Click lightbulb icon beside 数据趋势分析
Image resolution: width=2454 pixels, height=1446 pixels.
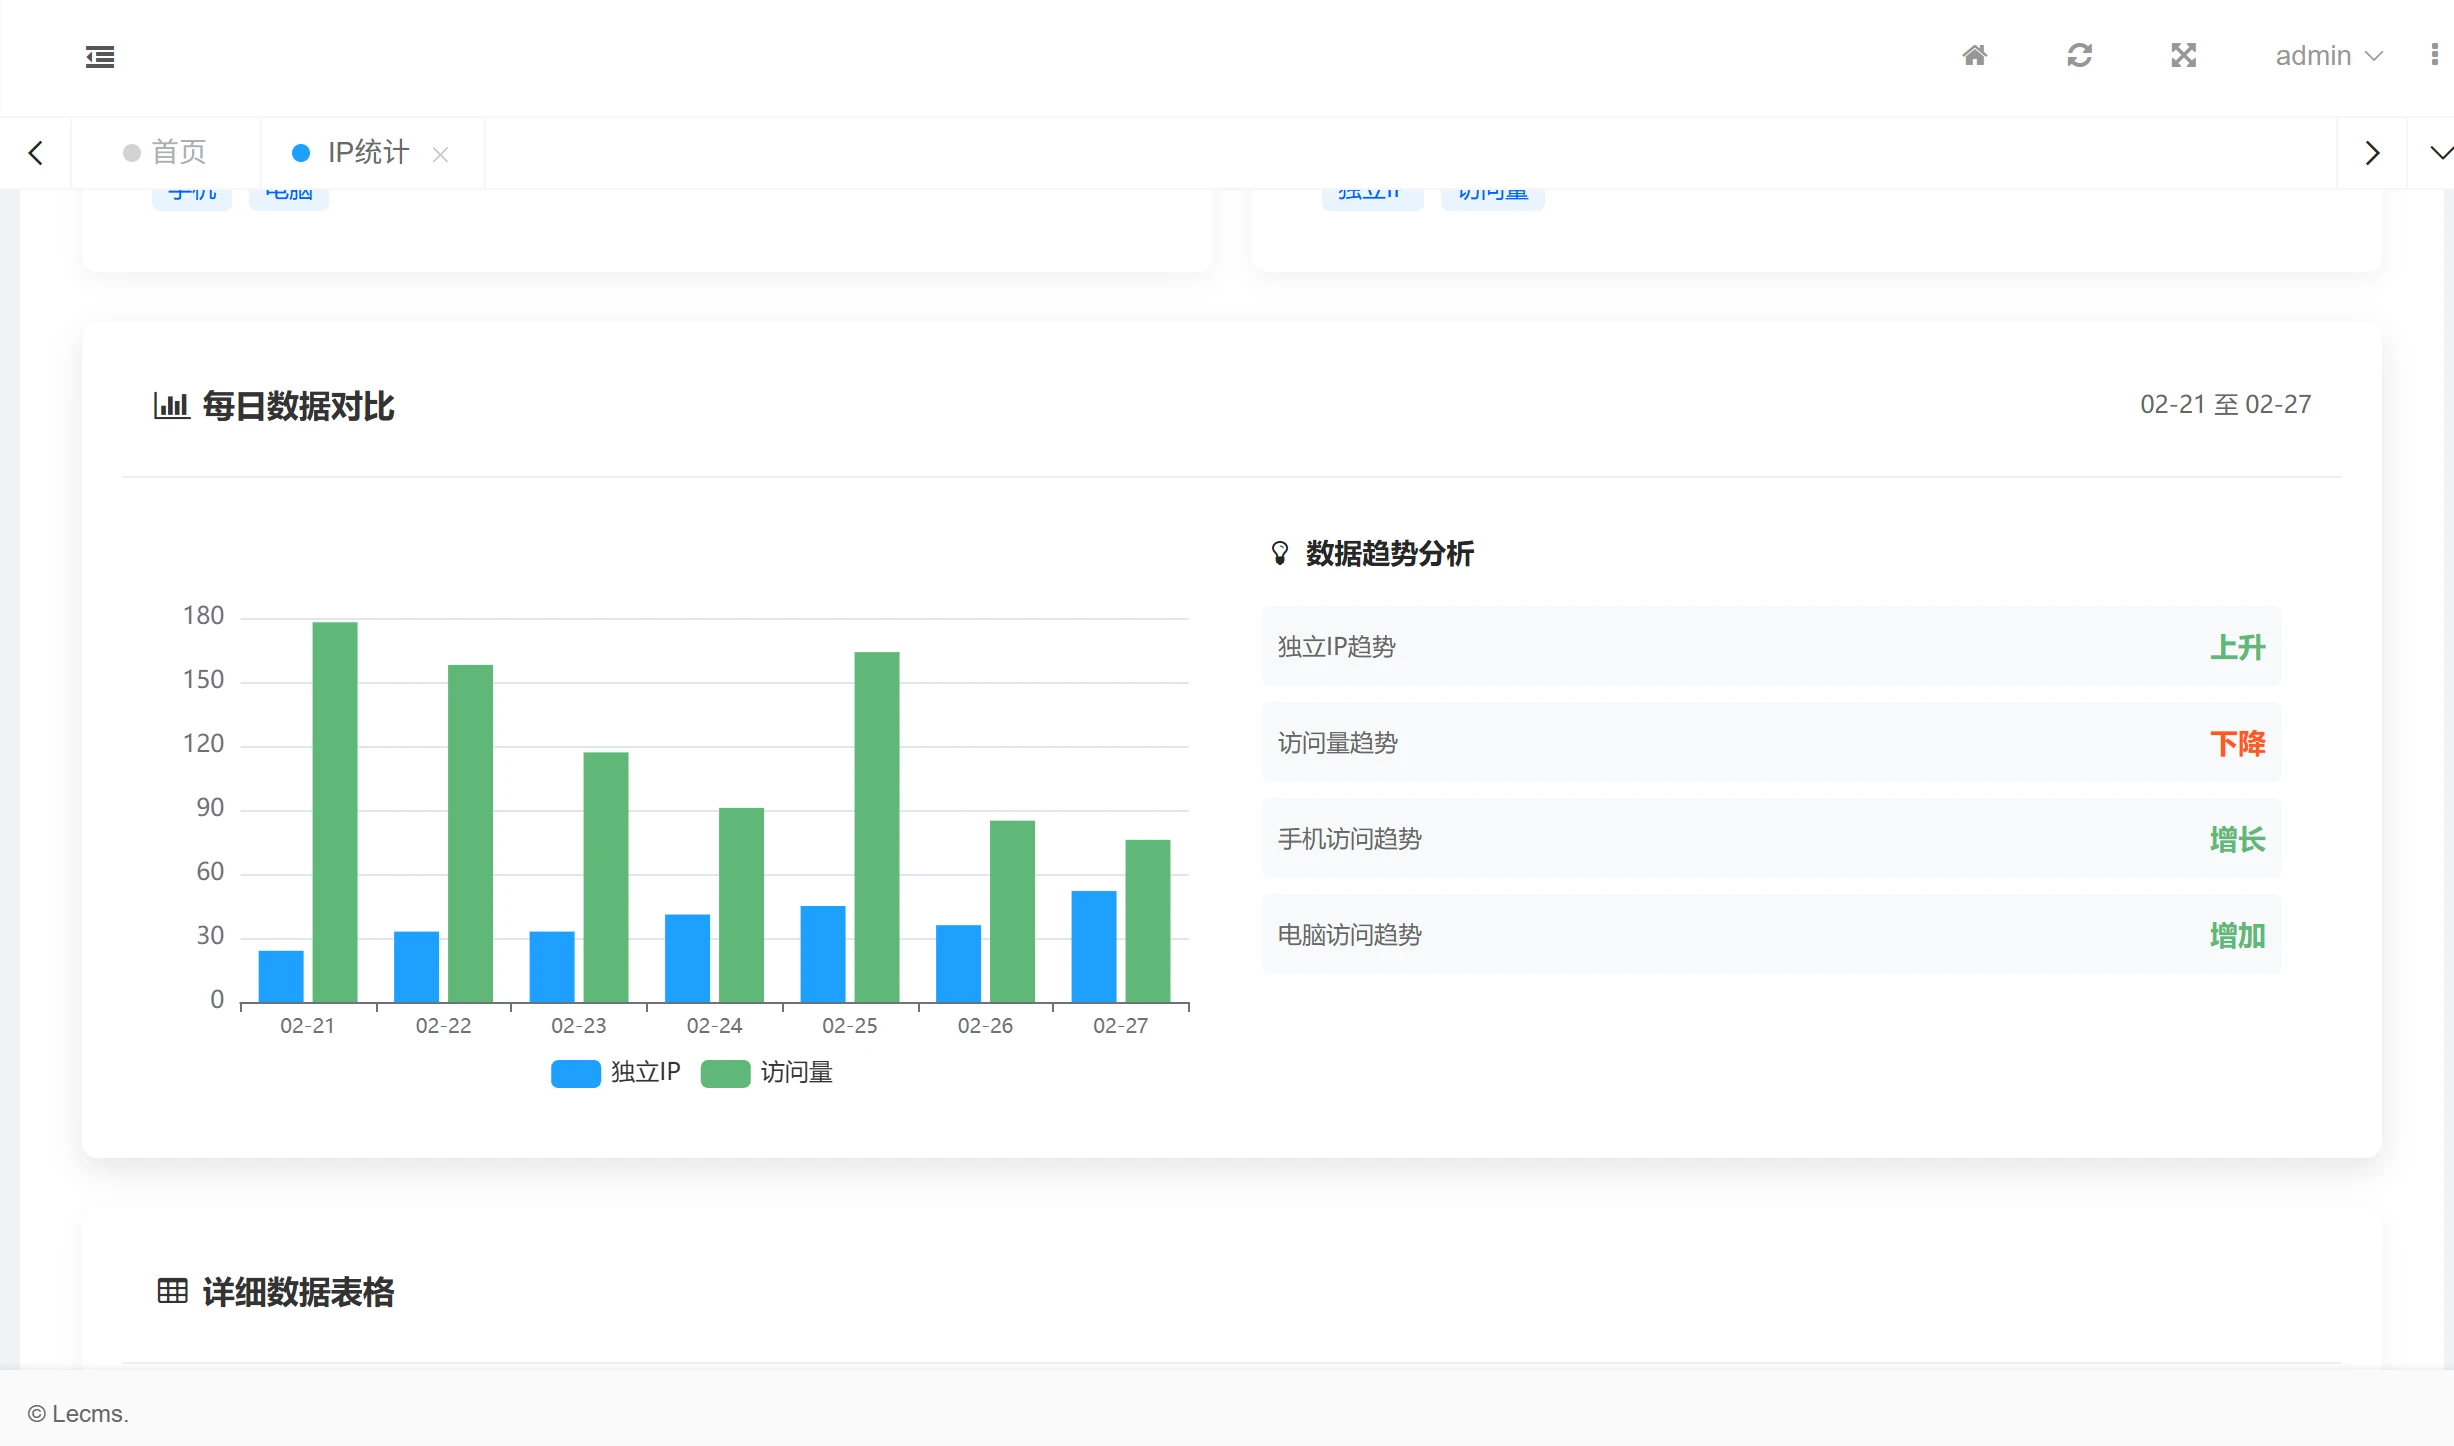tap(1279, 553)
